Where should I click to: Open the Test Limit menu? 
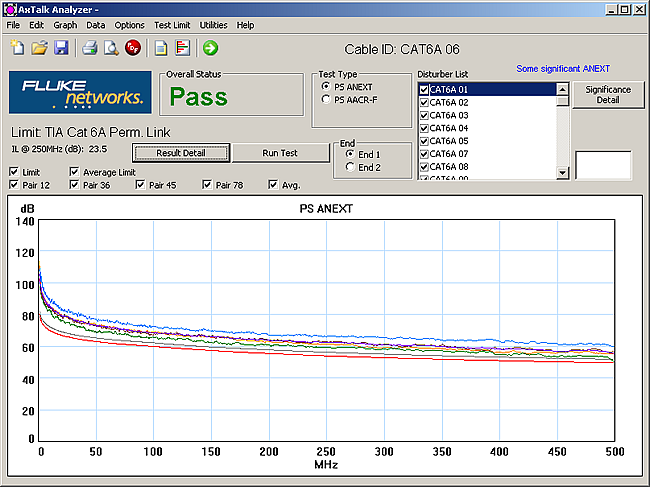tap(172, 25)
